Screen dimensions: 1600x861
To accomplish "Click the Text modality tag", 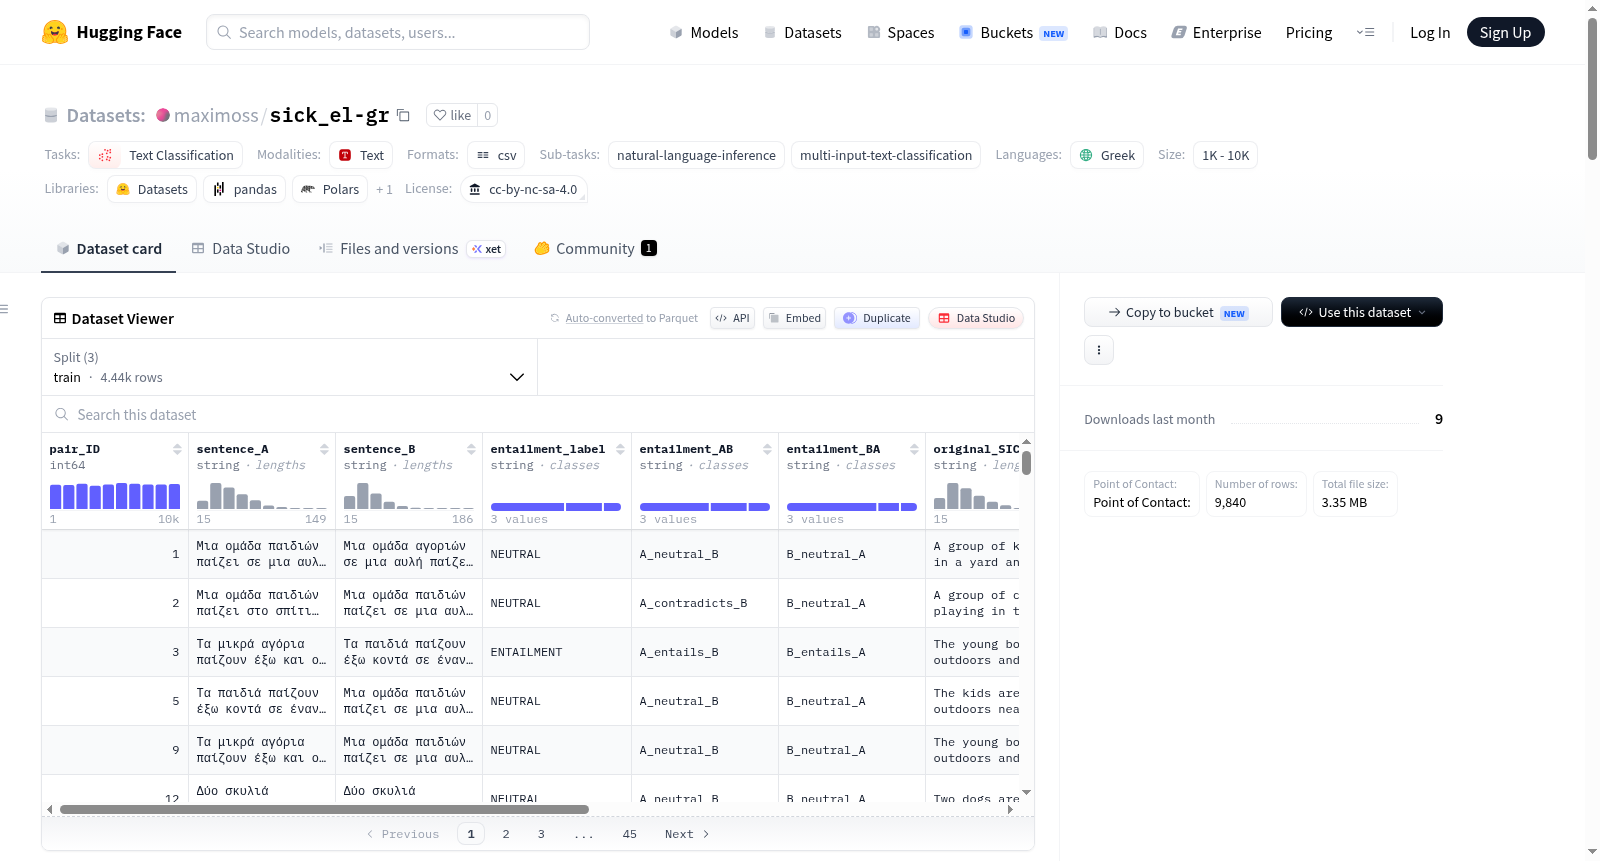I will [361, 155].
